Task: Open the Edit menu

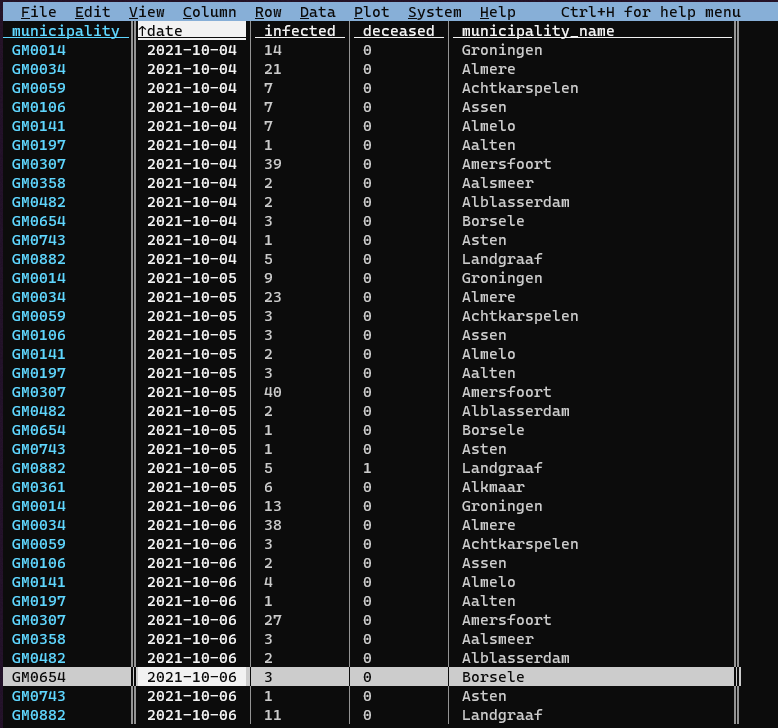Action: coord(92,12)
